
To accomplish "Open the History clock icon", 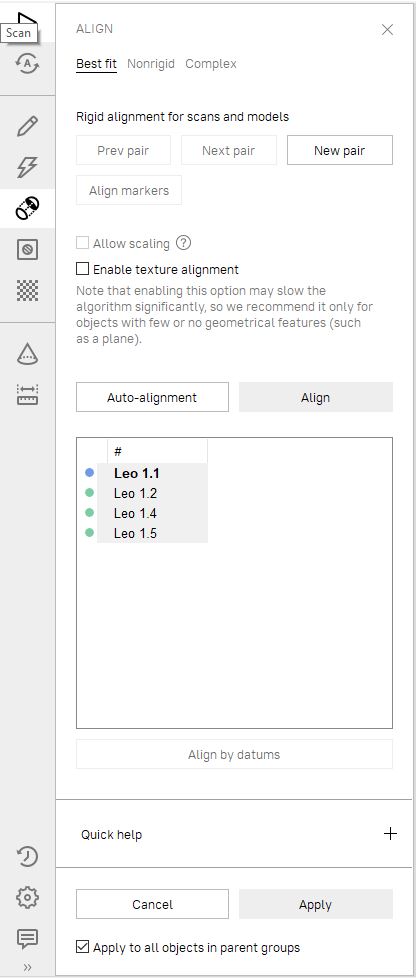I will (x=27, y=857).
